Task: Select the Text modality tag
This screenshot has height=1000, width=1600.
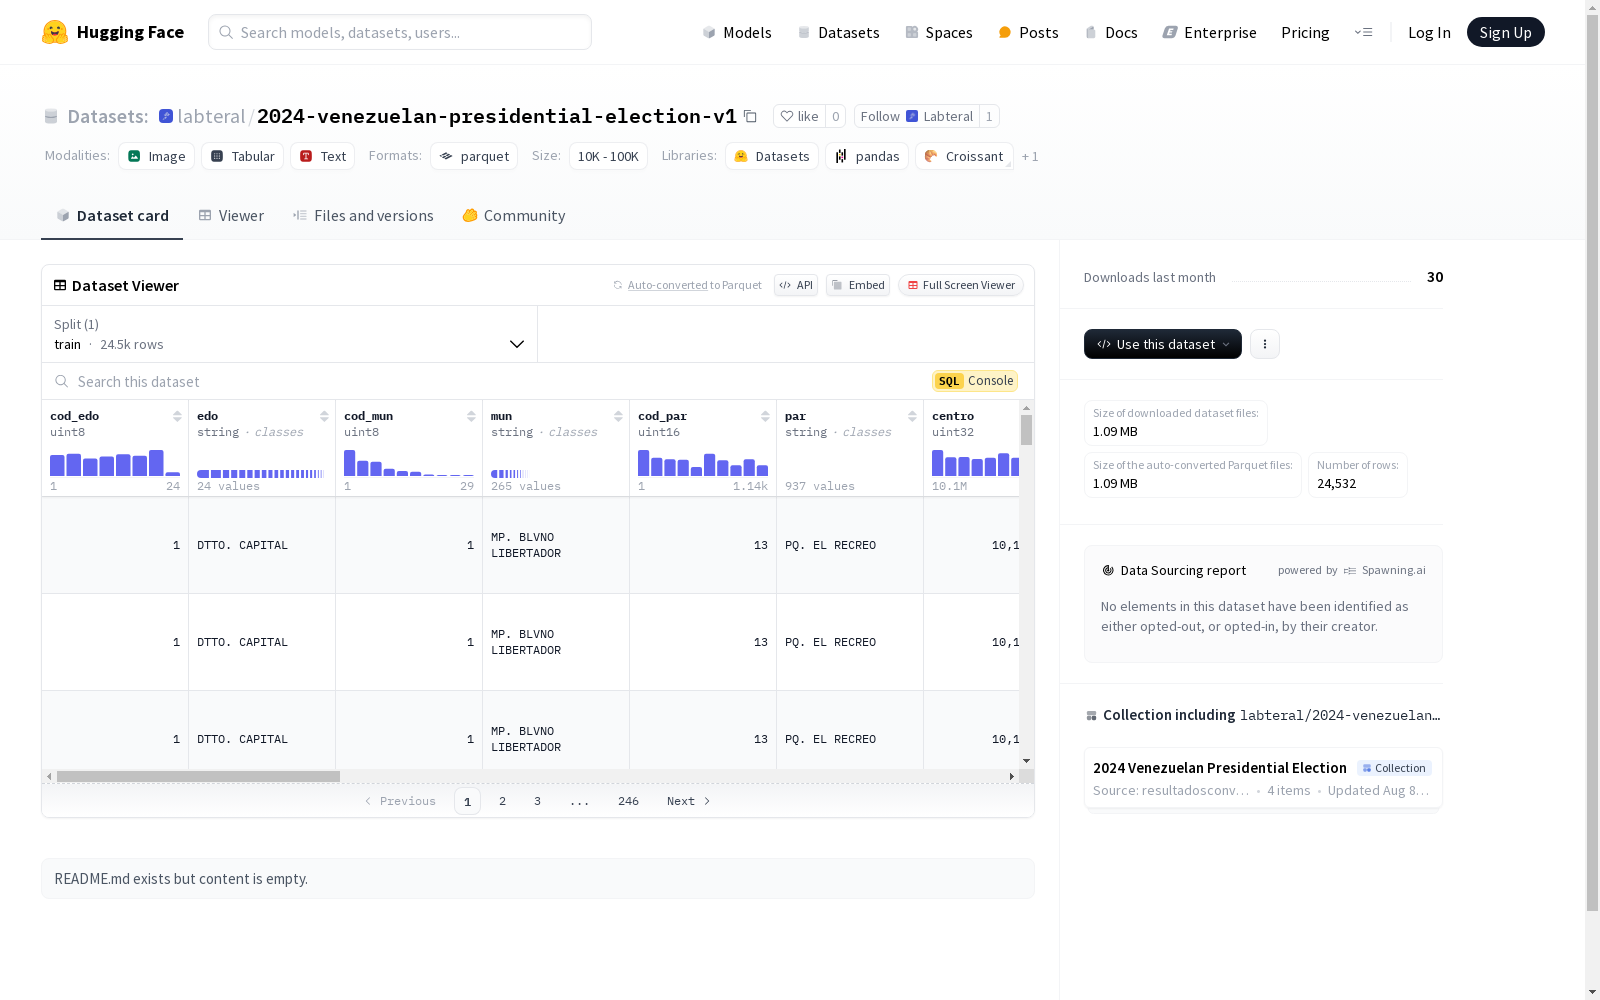Action: [323, 156]
